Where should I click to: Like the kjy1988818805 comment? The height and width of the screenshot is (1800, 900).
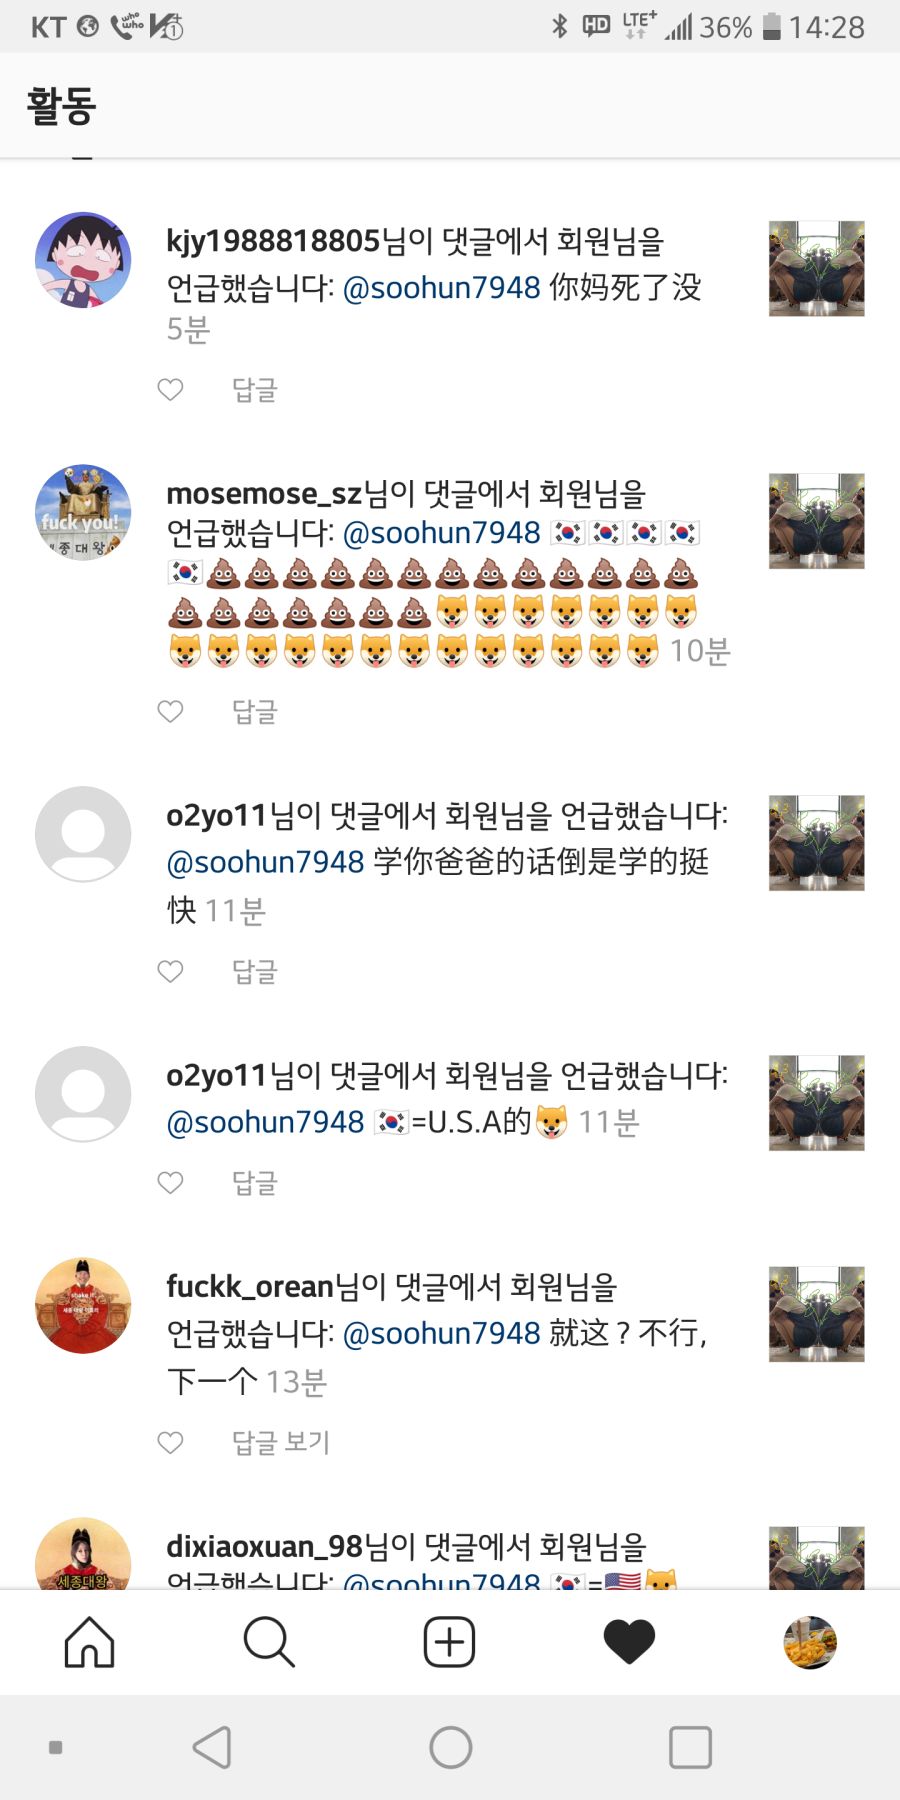171,389
